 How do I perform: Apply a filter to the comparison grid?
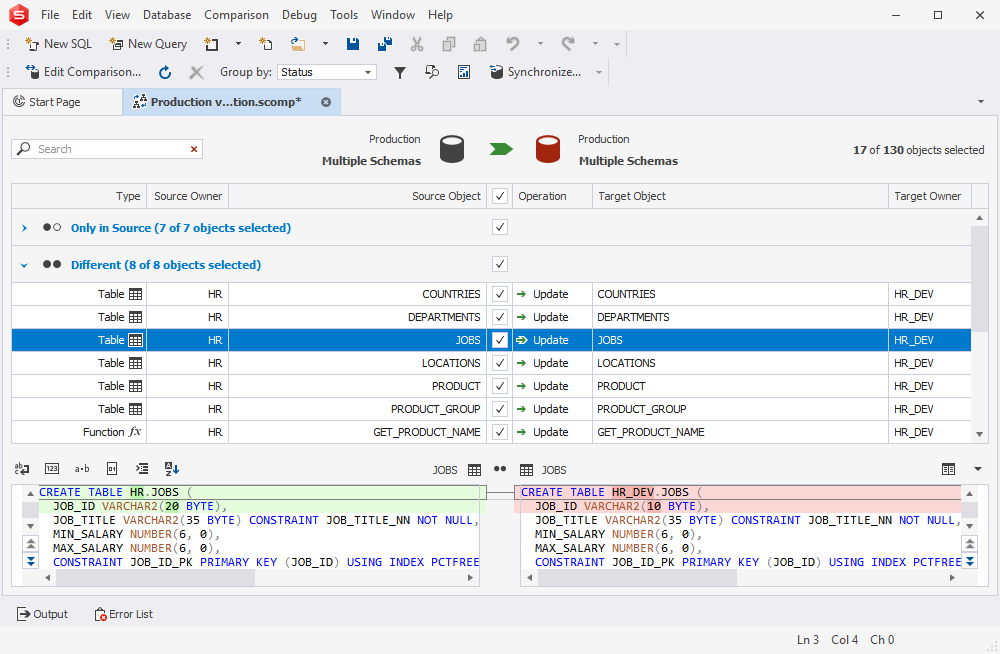(x=400, y=72)
